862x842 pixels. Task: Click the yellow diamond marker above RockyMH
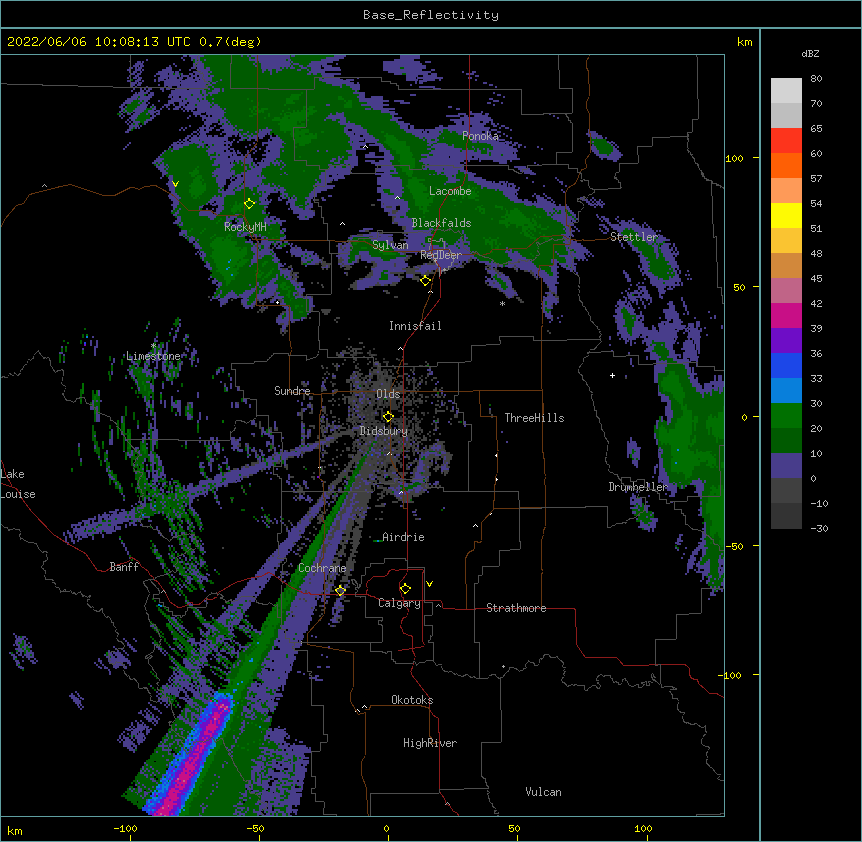pyautogui.click(x=250, y=204)
